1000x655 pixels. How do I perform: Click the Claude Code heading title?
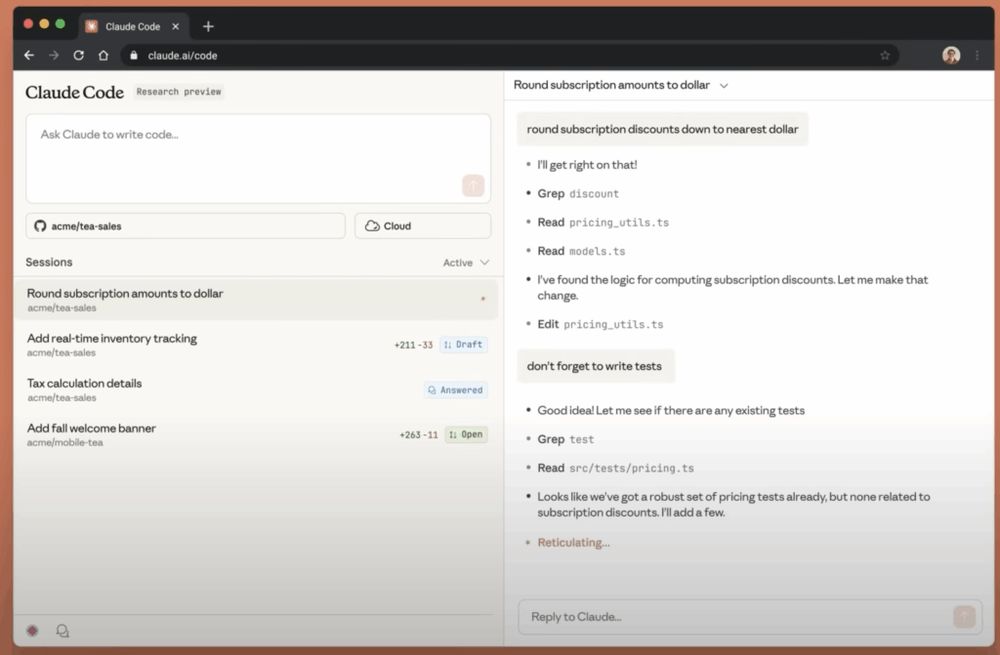tap(75, 92)
